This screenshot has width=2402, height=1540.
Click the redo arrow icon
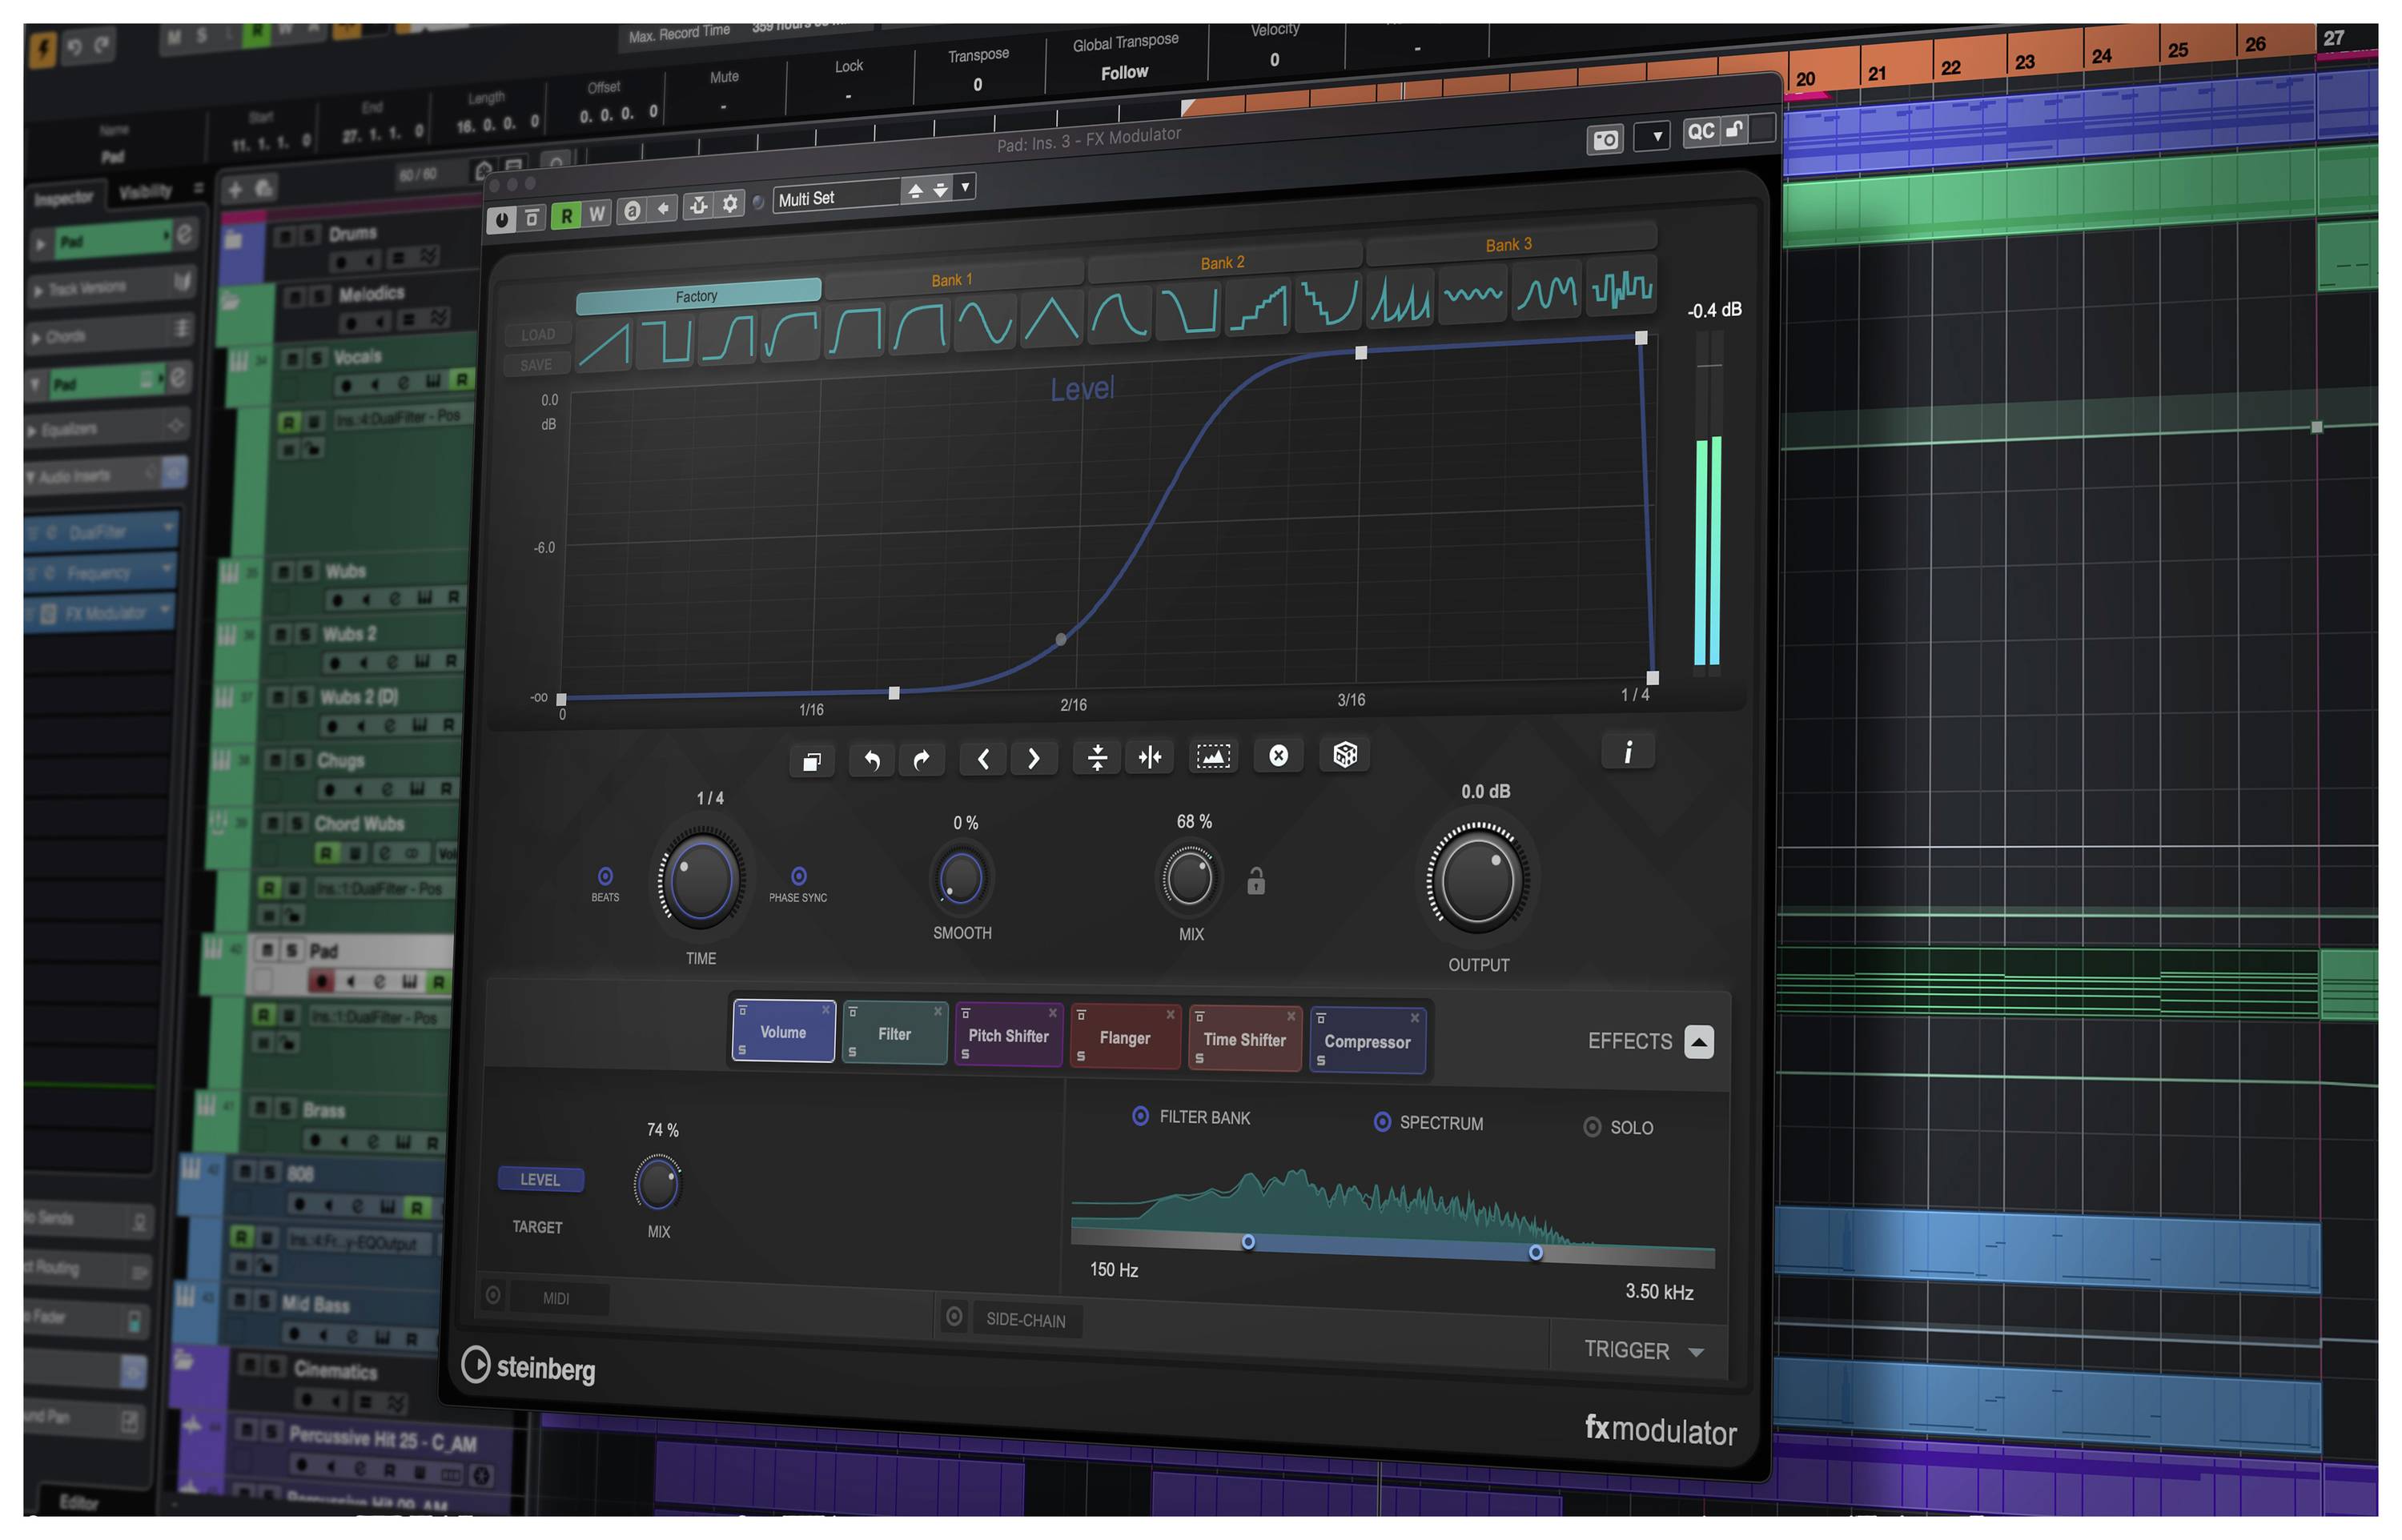point(922,757)
